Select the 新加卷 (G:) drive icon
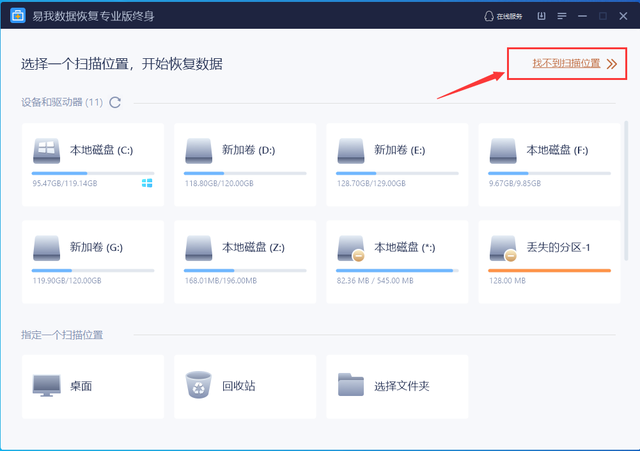The width and height of the screenshot is (640, 451). [47, 248]
